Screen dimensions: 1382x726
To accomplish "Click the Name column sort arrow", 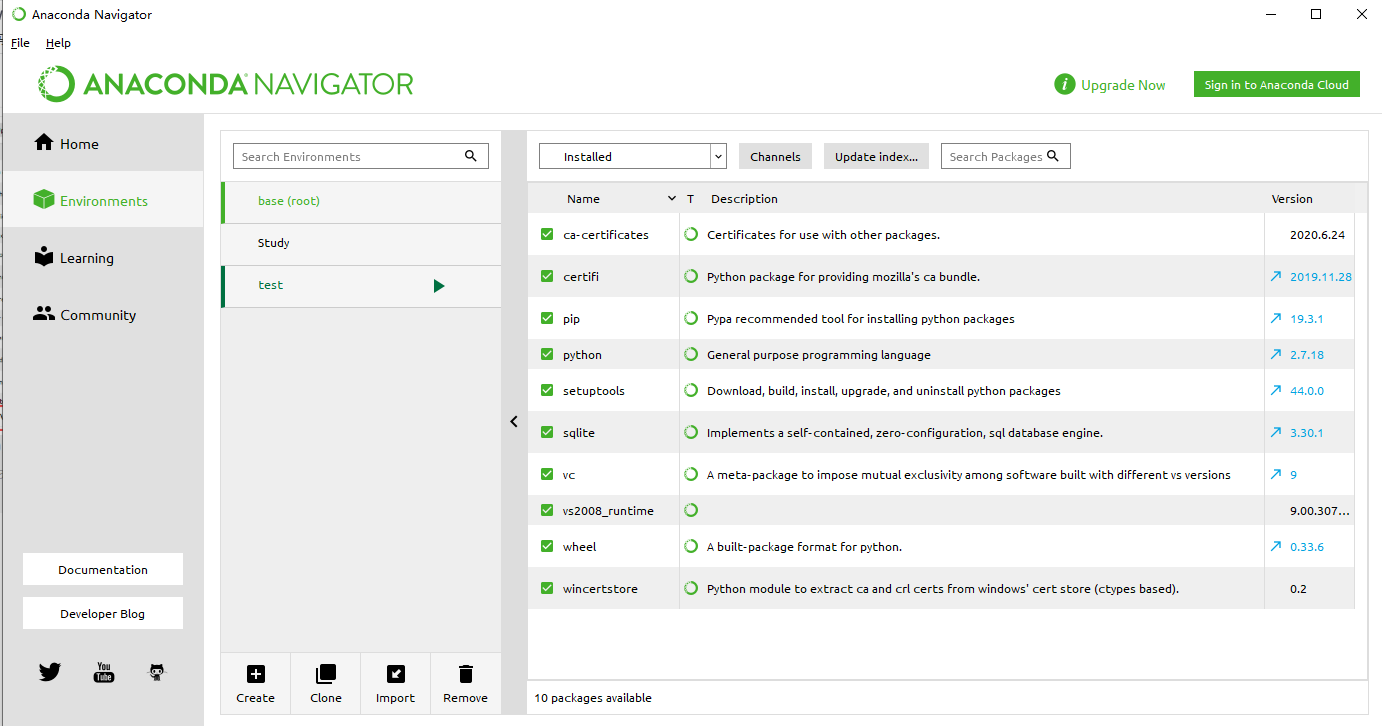I will (672, 199).
